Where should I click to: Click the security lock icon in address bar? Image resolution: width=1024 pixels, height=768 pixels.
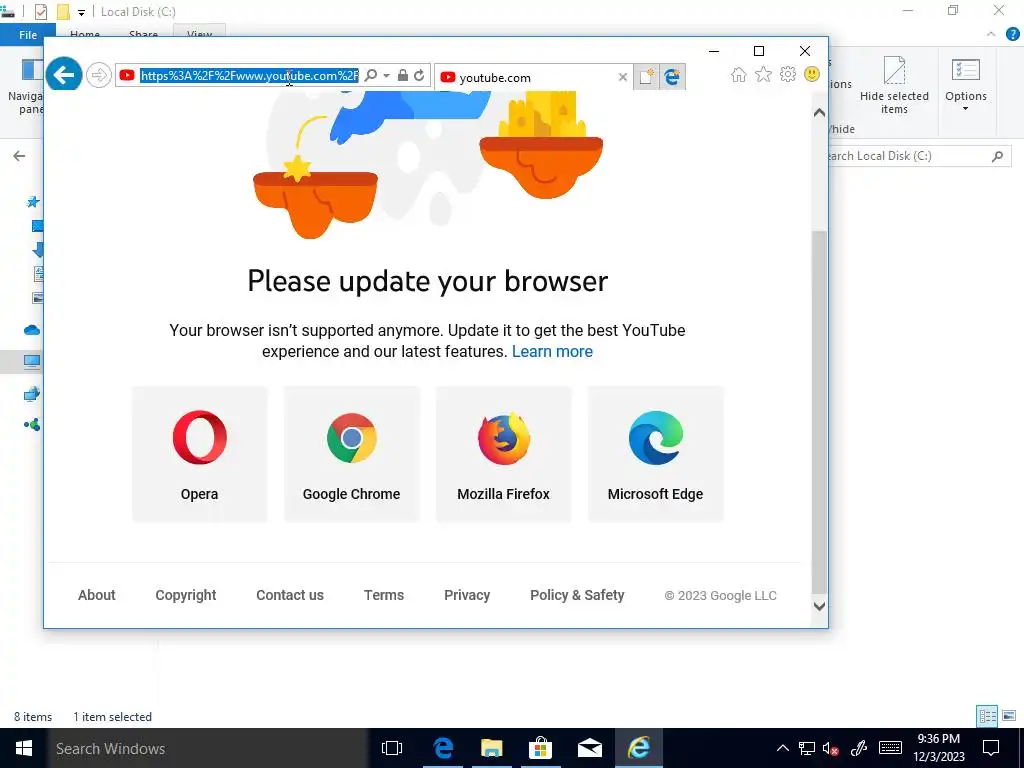click(403, 76)
